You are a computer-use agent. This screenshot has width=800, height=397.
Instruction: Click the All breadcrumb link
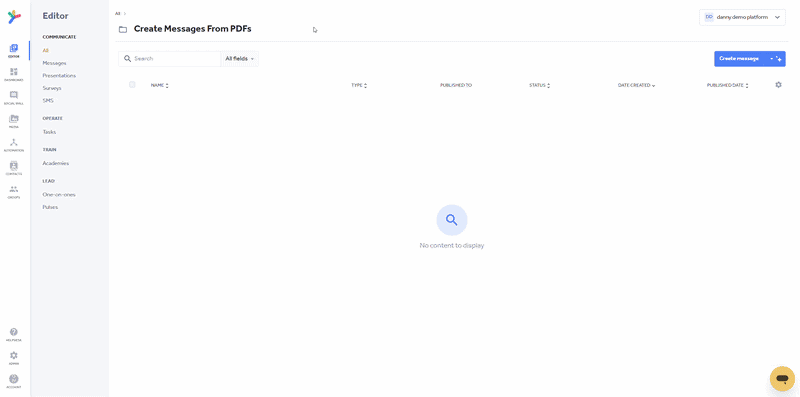coord(118,13)
